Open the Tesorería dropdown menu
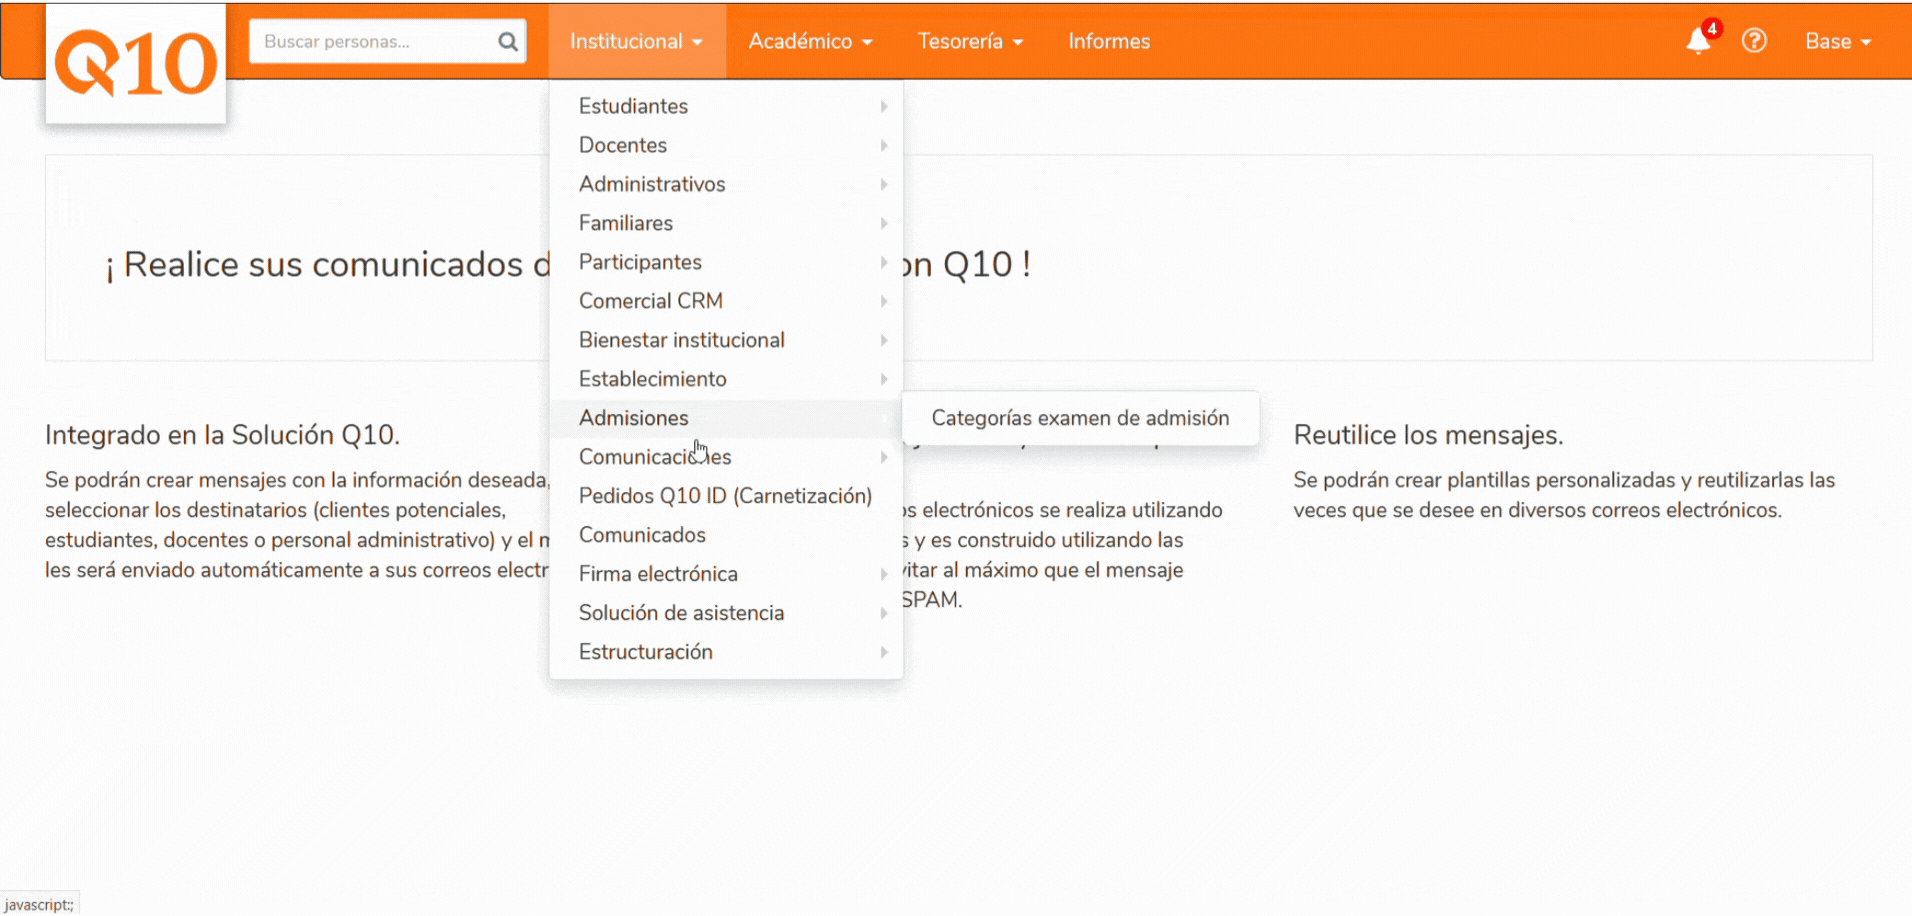 [970, 41]
